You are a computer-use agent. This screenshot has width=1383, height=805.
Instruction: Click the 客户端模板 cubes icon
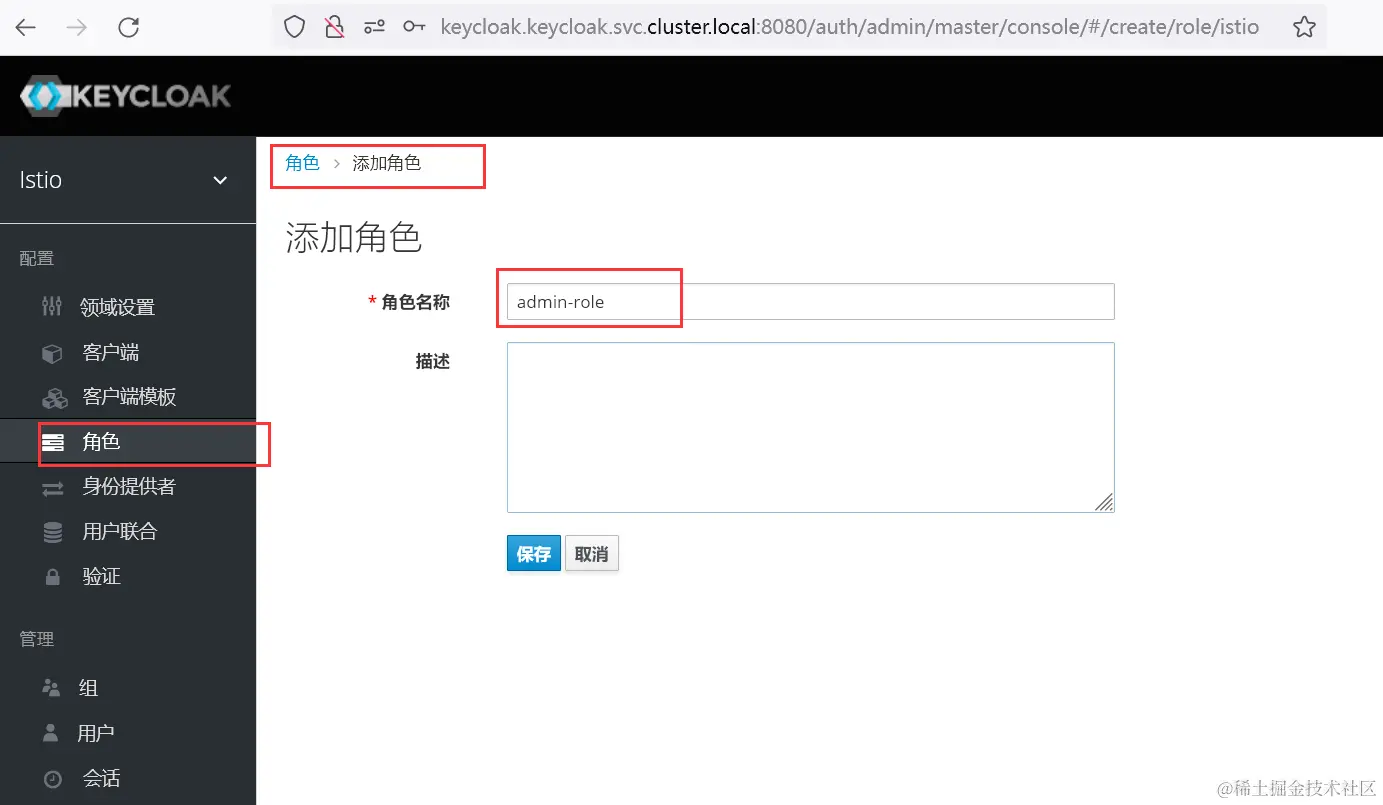54,398
